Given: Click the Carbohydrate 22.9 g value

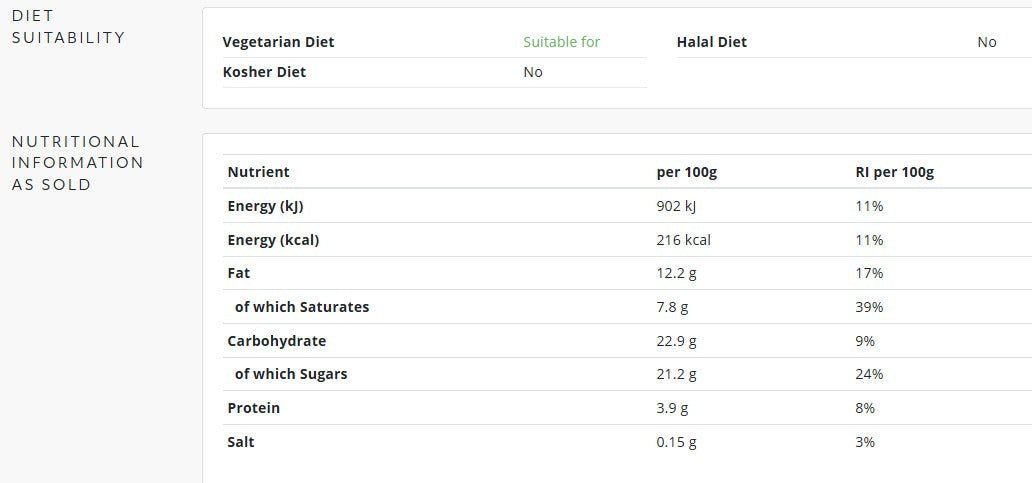Looking at the screenshot, I should [x=677, y=341].
